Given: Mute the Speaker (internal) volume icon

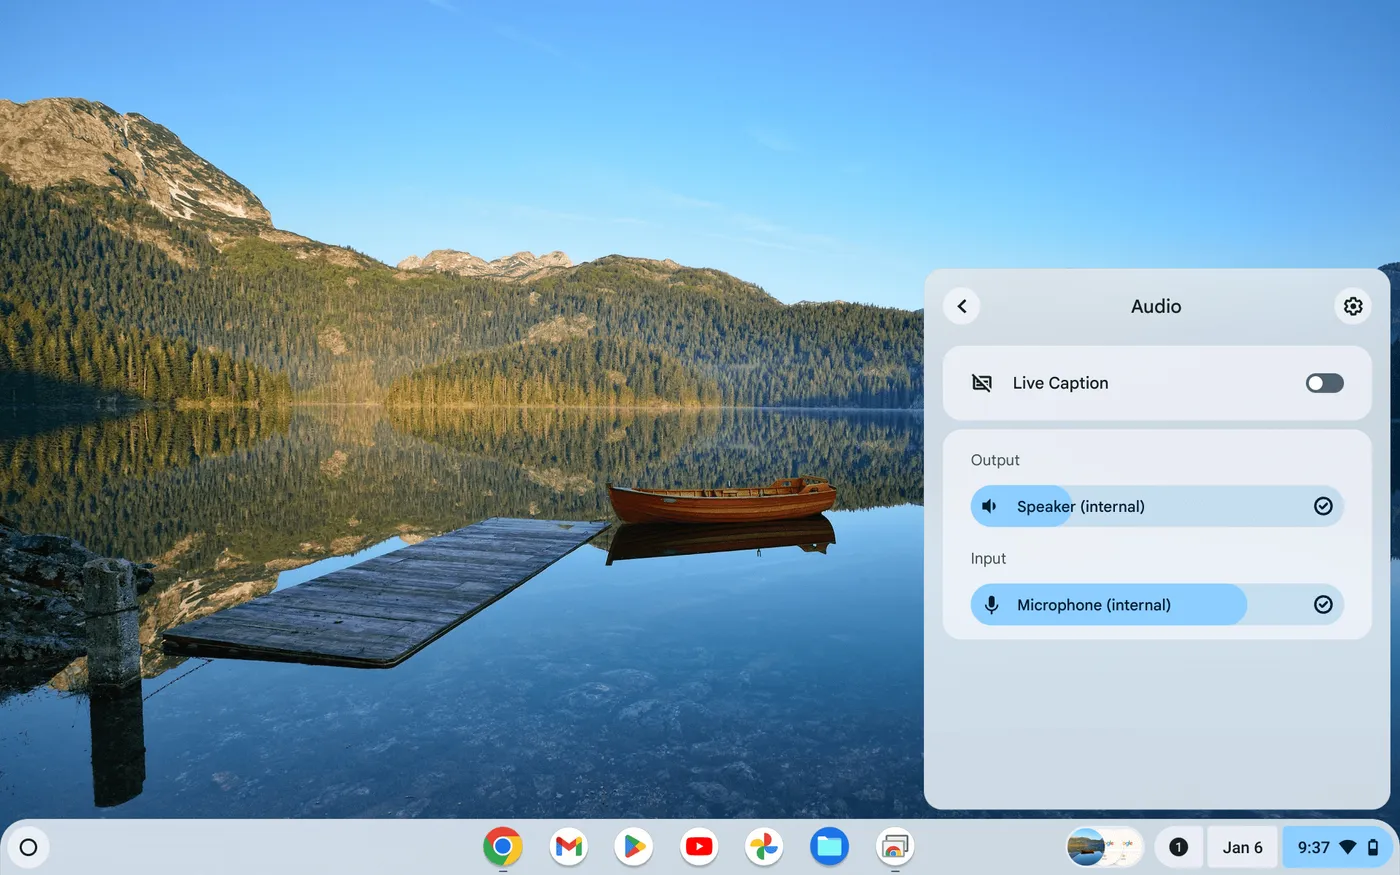Looking at the screenshot, I should (990, 506).
